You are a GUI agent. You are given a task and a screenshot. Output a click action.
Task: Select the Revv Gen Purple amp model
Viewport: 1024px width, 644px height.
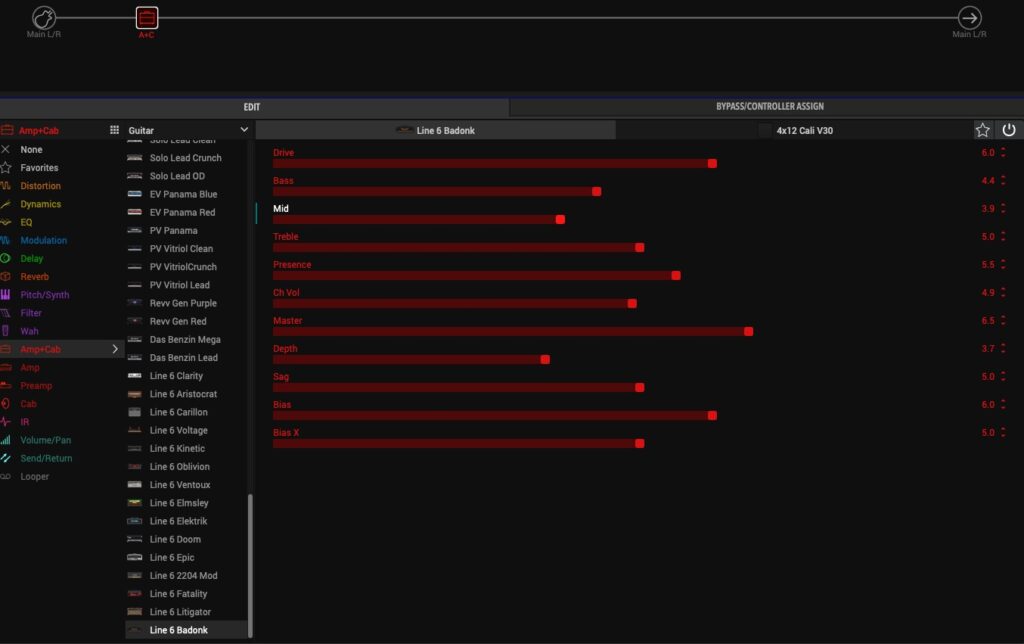click(183, 303)
